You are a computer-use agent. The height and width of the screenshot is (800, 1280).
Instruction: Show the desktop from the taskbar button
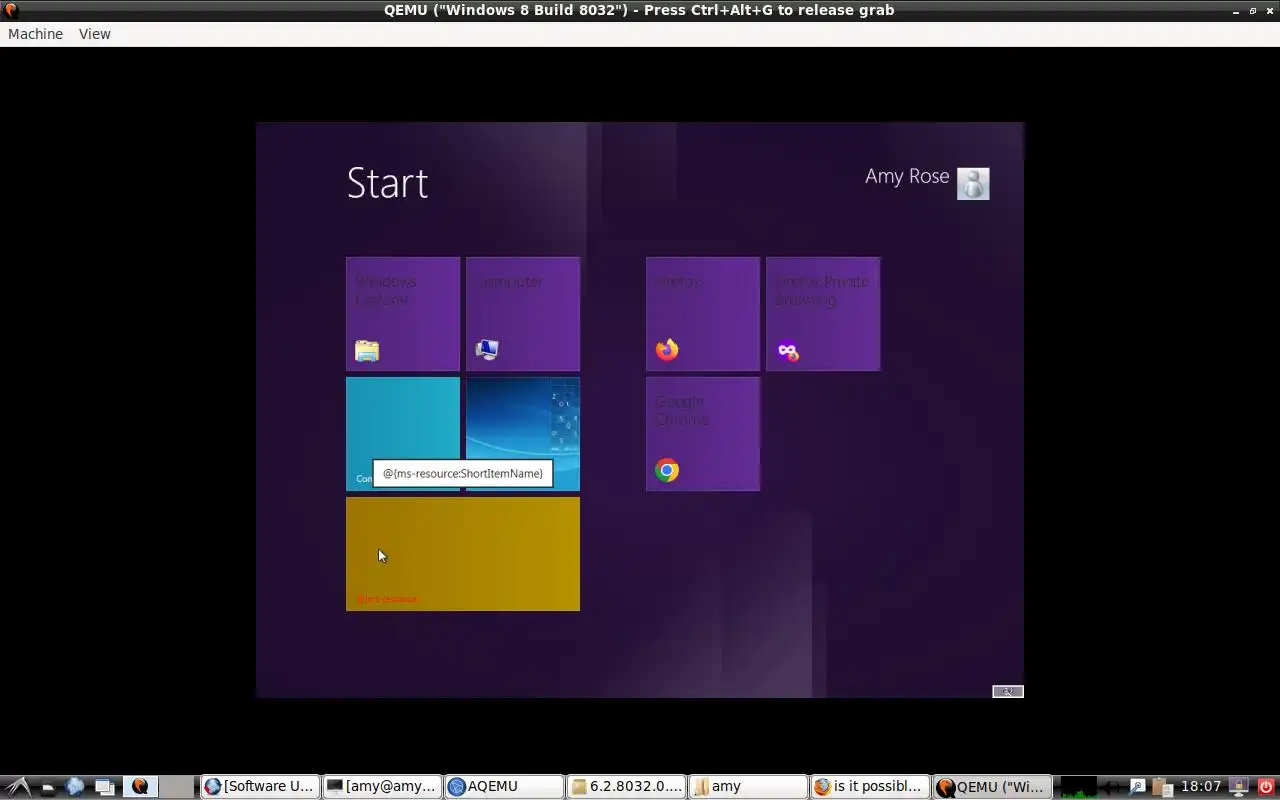104,787
